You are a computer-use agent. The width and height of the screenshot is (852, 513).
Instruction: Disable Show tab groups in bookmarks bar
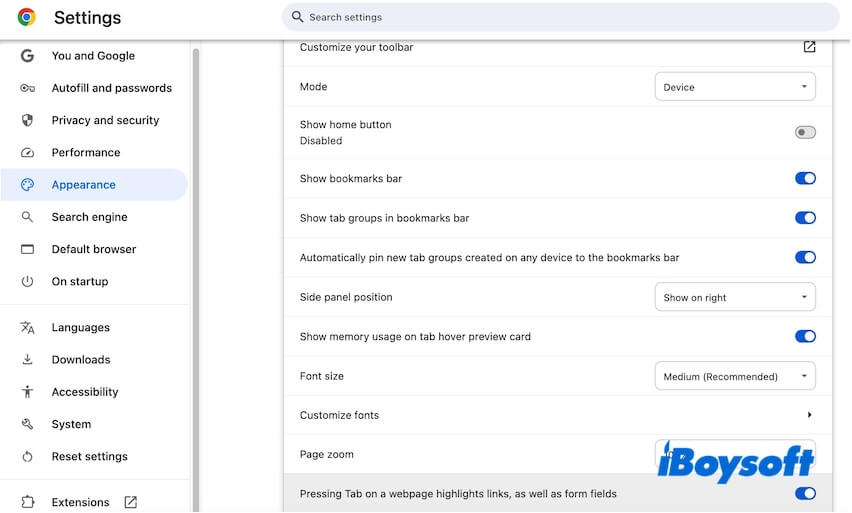click(x=805, y=218)
